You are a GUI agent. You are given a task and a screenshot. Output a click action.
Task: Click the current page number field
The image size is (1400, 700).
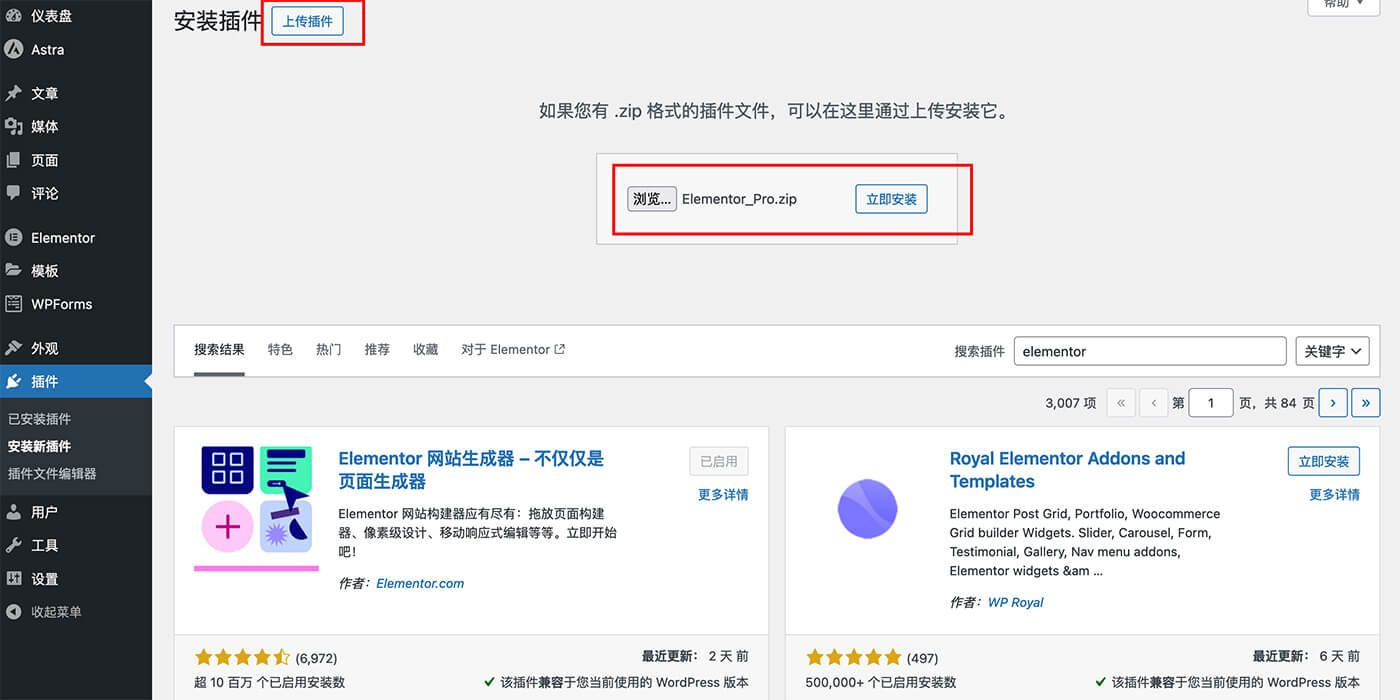pos(1211,403)
